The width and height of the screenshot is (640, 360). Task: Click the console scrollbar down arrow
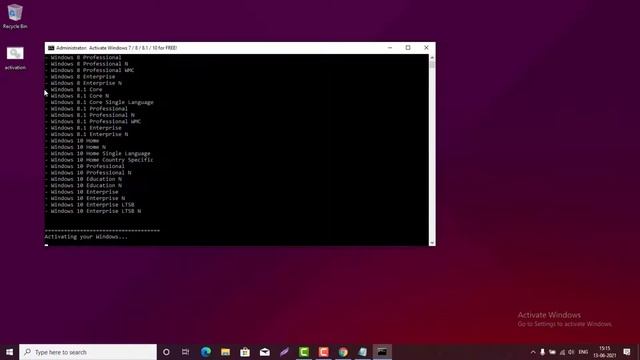432,242
